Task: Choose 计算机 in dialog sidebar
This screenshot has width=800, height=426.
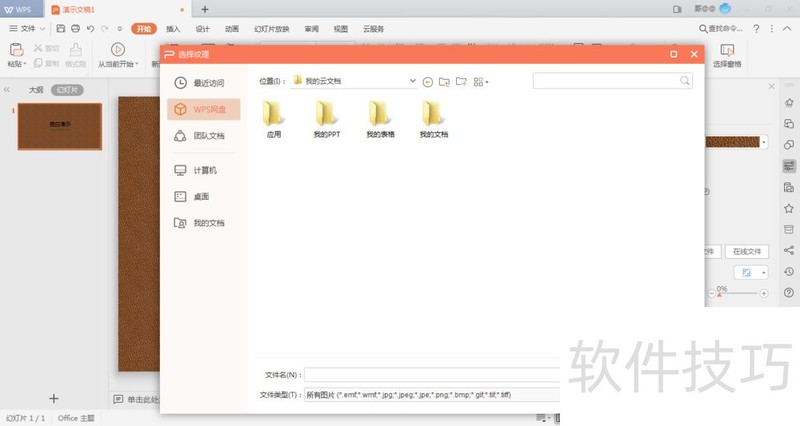Action: coord(204,170)
